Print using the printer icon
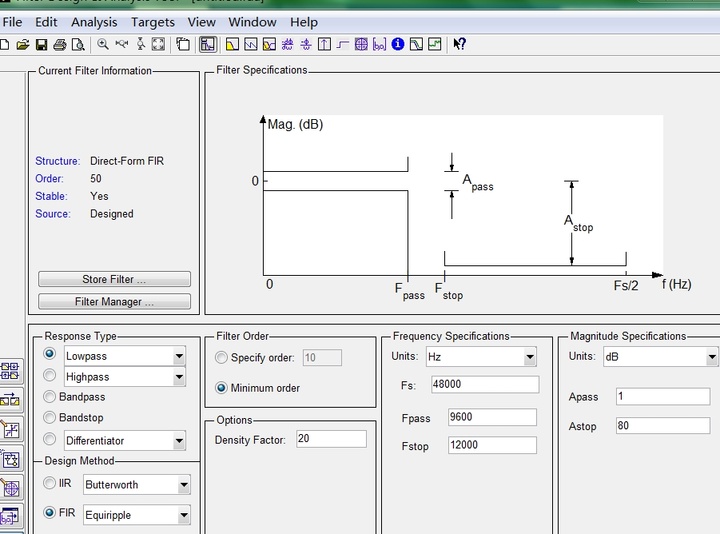This screenshot has width=720, height=534. [60, 45]
